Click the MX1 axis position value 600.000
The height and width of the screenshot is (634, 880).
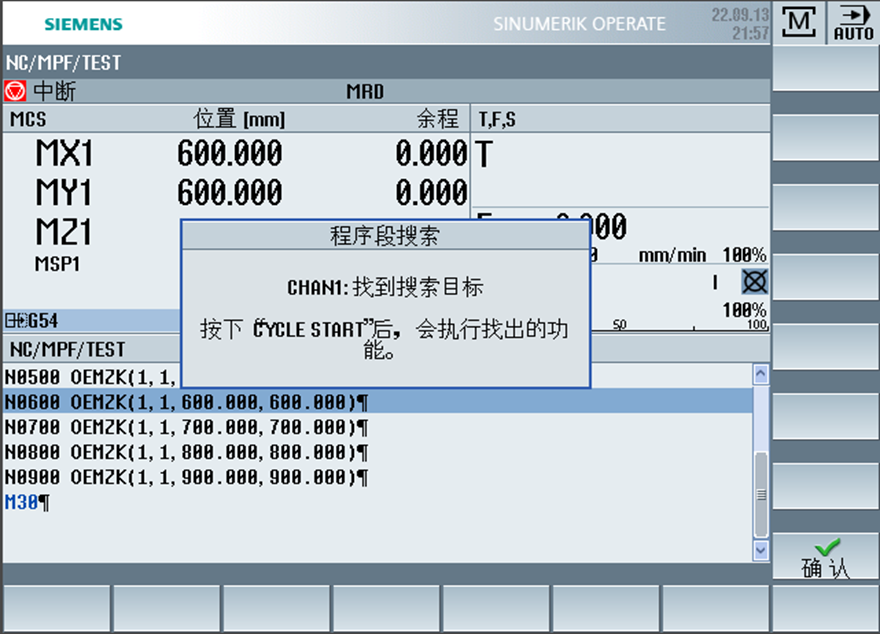tap(230, 153)
